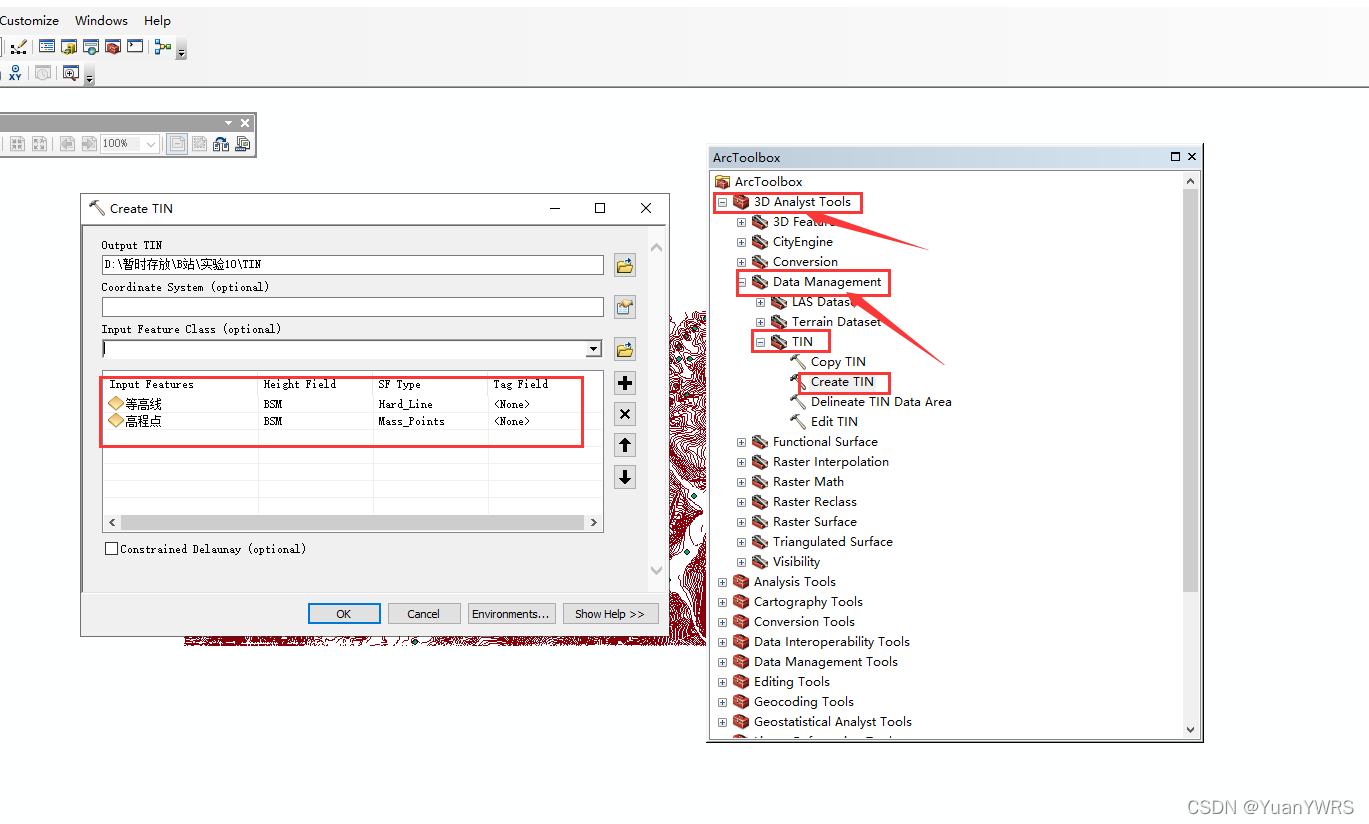
Task: Open the Editor Toolbar pencil icon
Action: 18,47
